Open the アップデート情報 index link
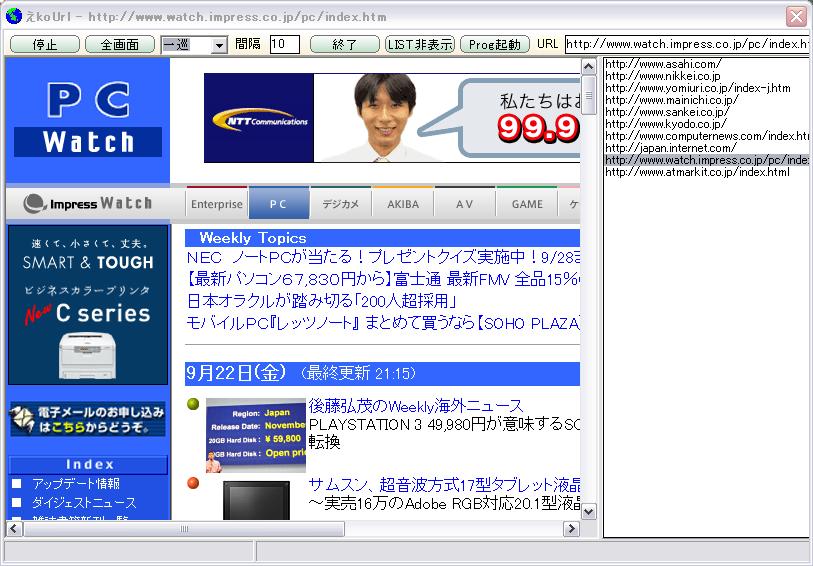 click(76, 484)
